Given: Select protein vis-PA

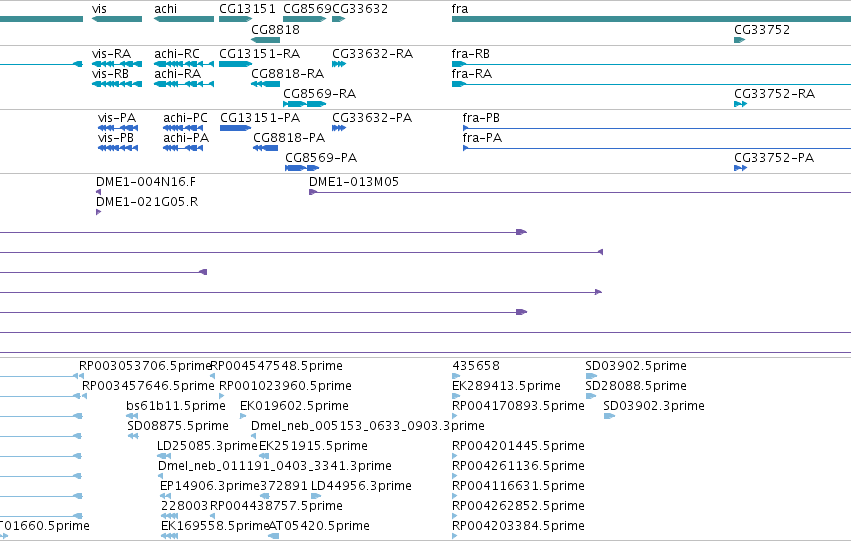Looking at the screenshot, I should pyautogui.click(x=118, y=128).
